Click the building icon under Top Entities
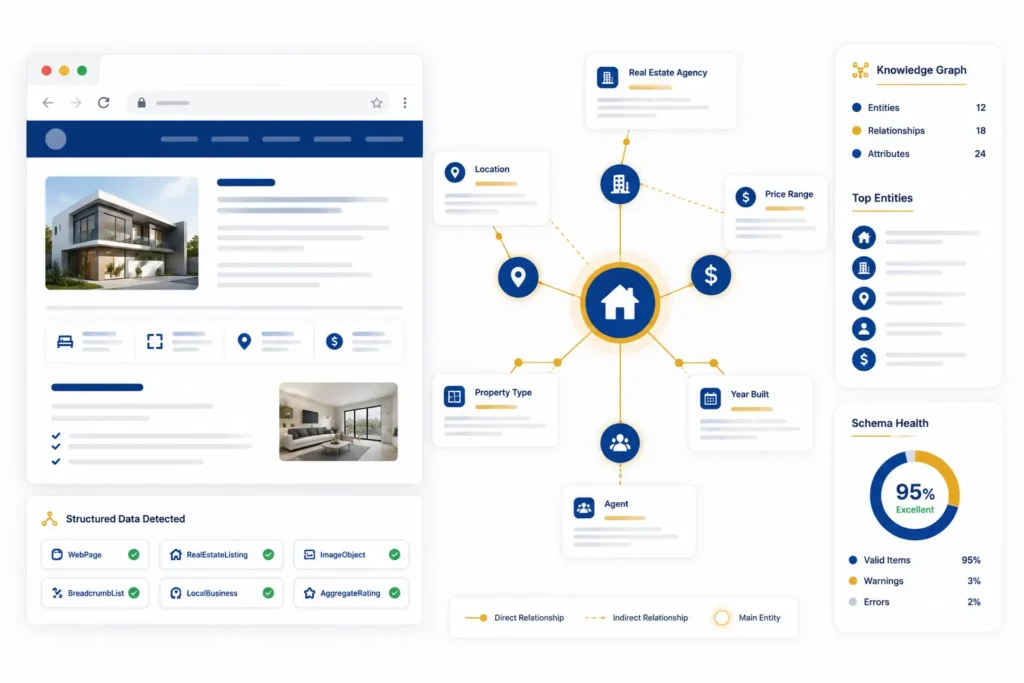 (x=863, y=268)
